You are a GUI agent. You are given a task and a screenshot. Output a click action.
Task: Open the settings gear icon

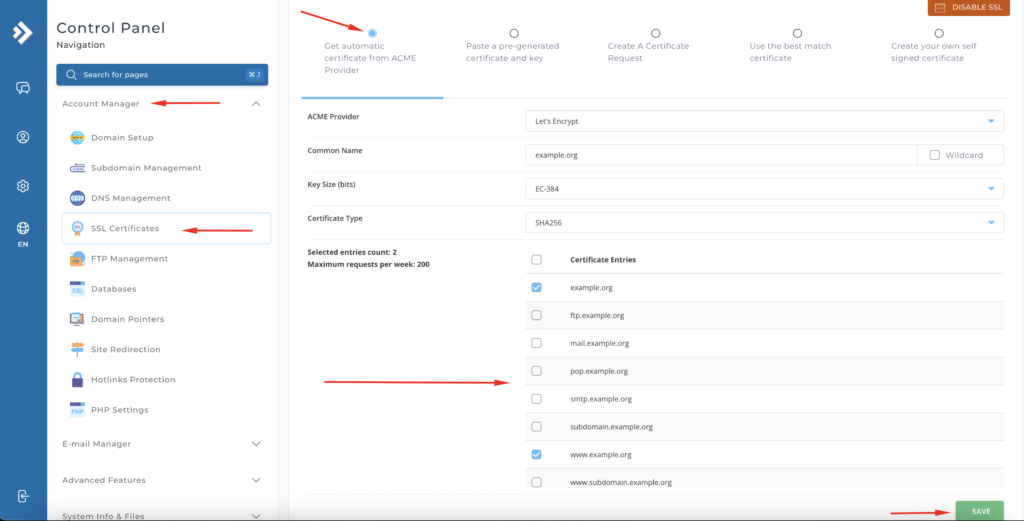coord(23,186)
